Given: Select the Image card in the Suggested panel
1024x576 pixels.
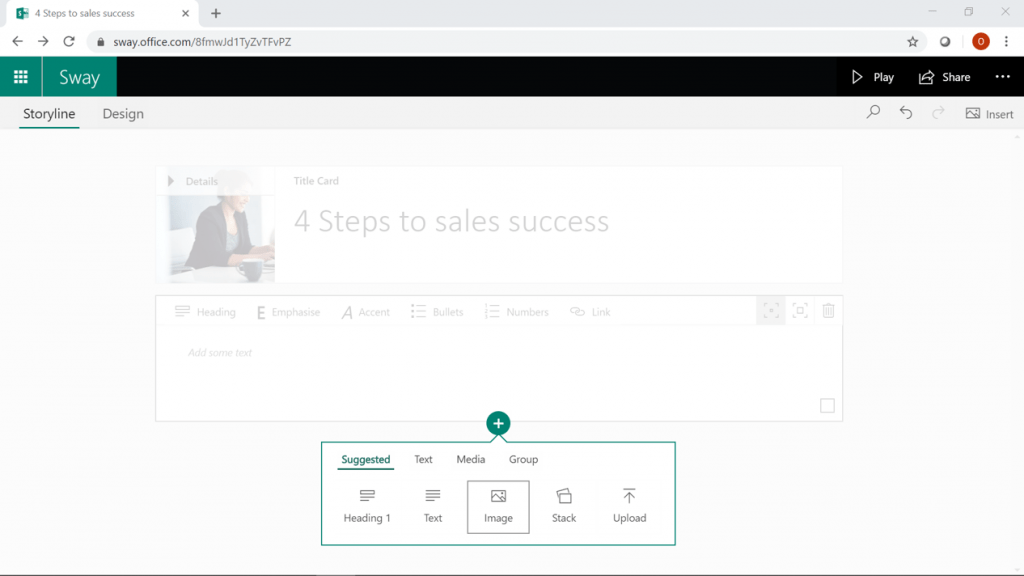Looking at the screenshot, I should pyautogui.click(x=498, y=506).
